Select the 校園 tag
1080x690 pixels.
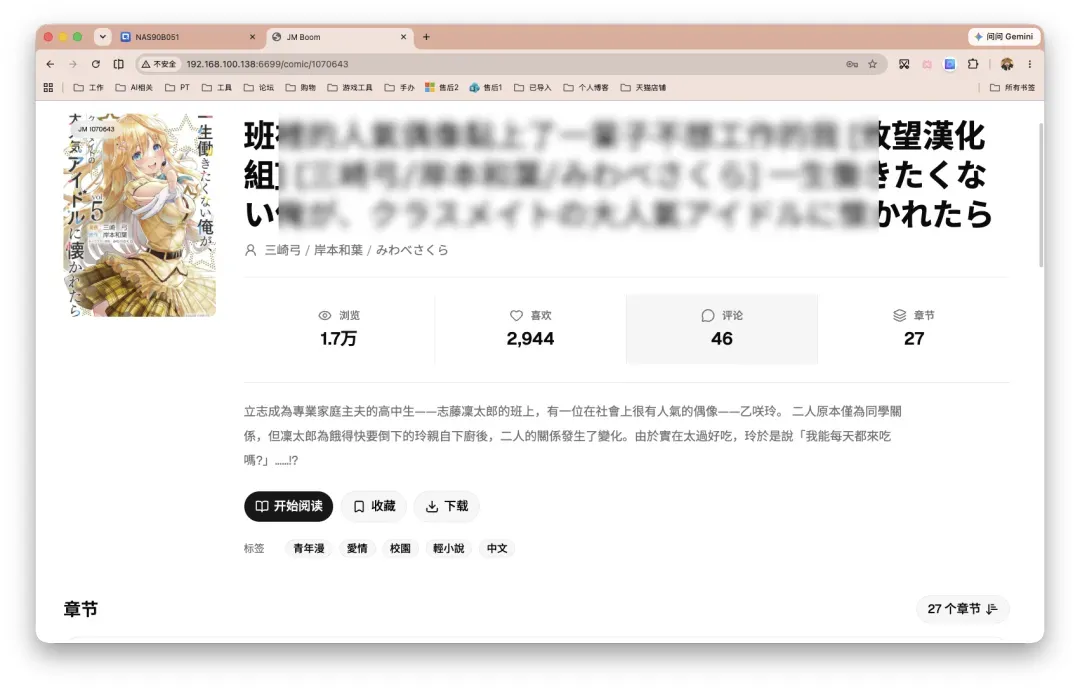click(x=400, y=548)
